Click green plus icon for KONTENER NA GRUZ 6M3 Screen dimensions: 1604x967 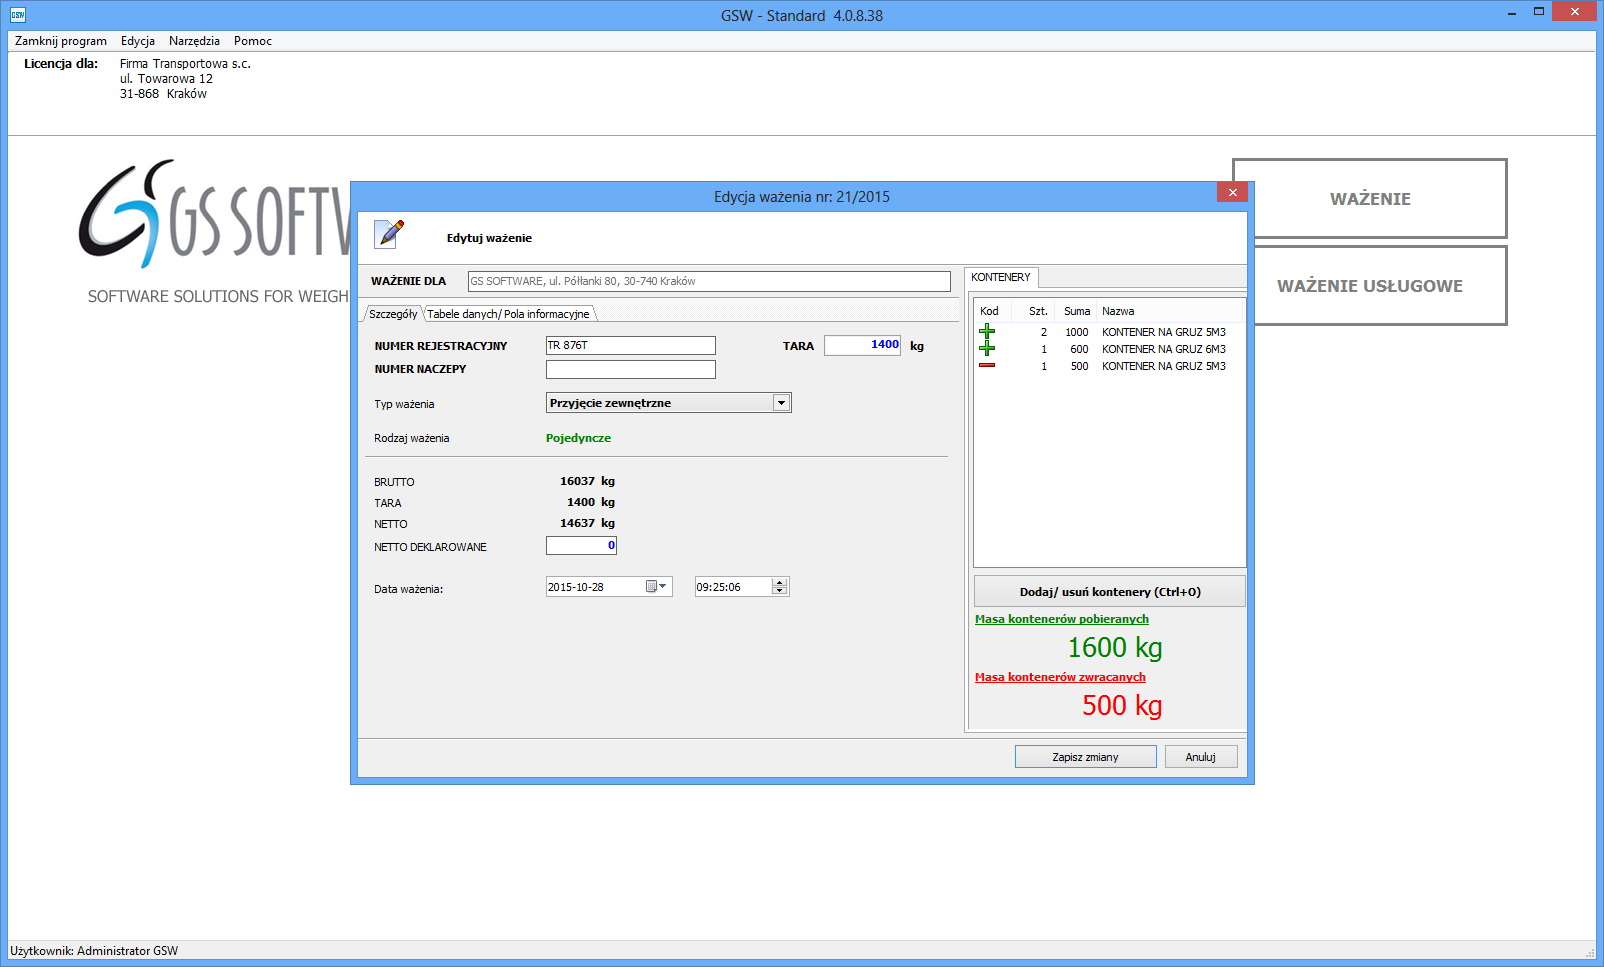click(987, 348)
